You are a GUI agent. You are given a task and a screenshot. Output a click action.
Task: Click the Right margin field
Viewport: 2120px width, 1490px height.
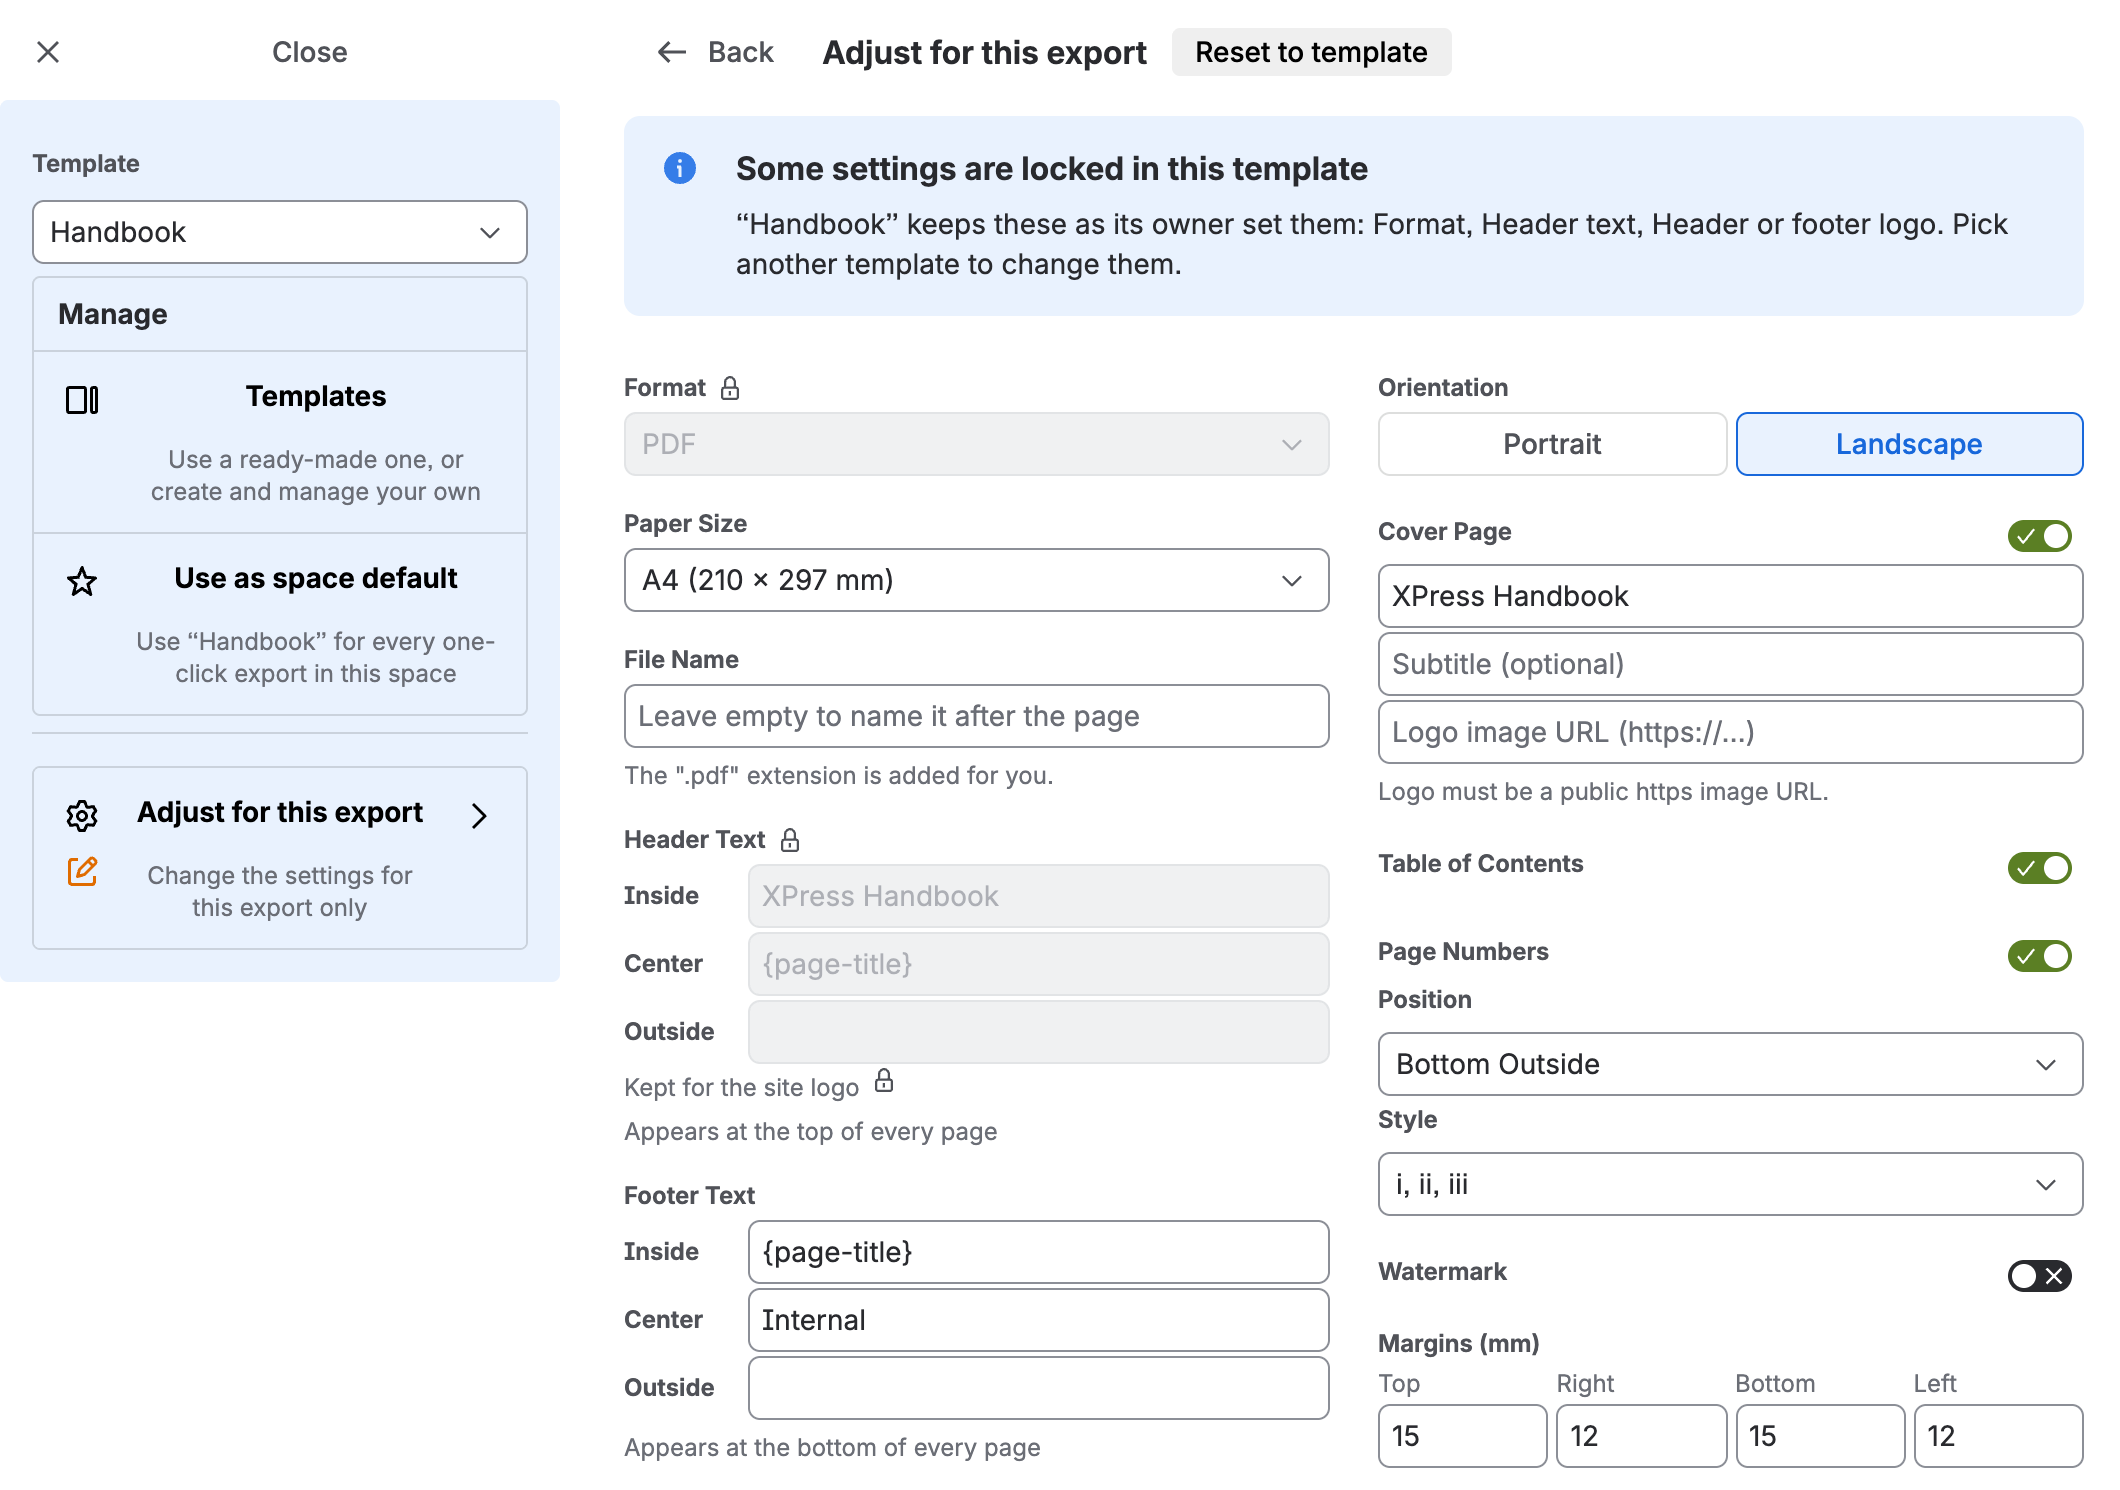tap(1641, 1436)
